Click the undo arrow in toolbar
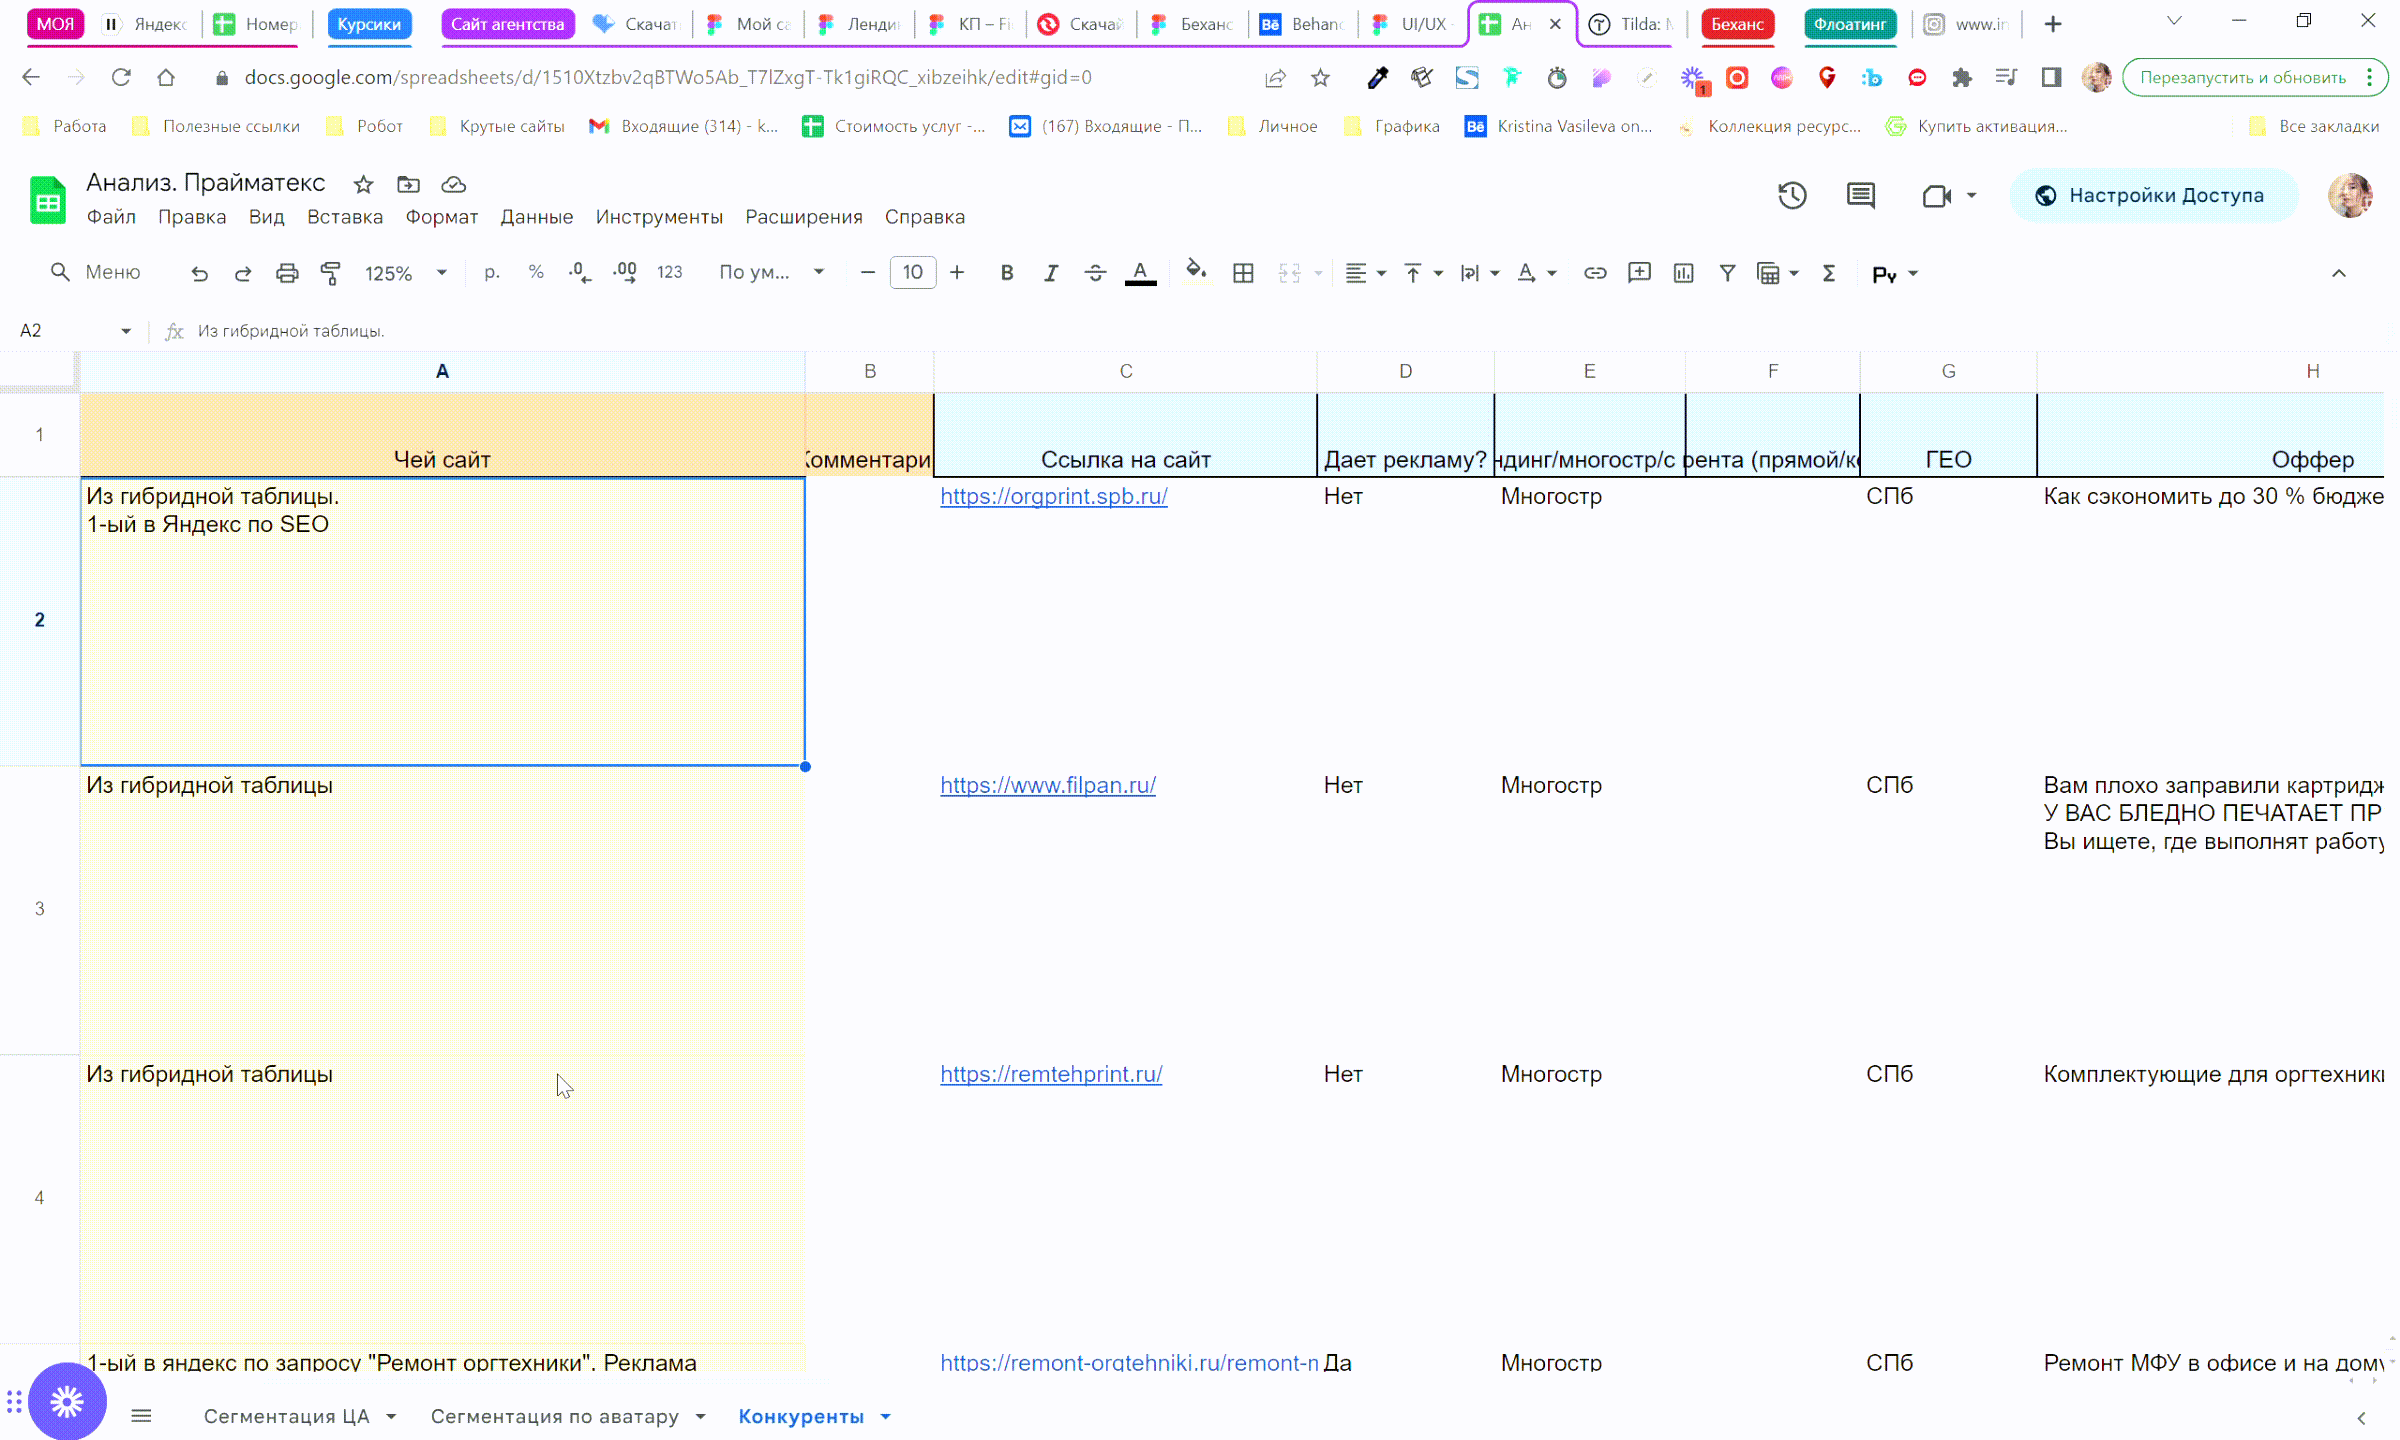Viewport: 2400px width, 1440px height. point(199,273)
